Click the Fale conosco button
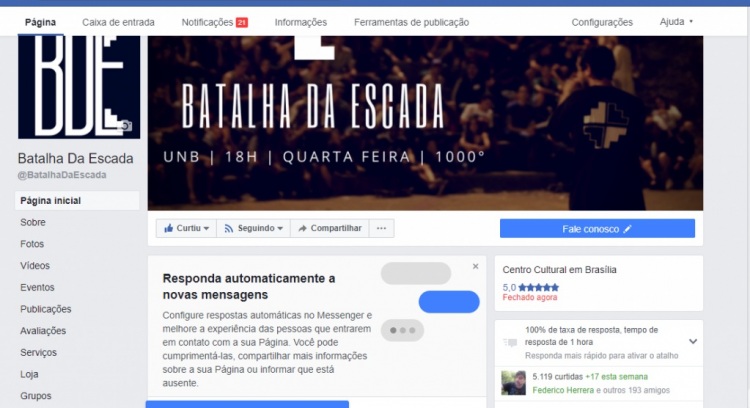Screen dimensions: 750x408 597,229
